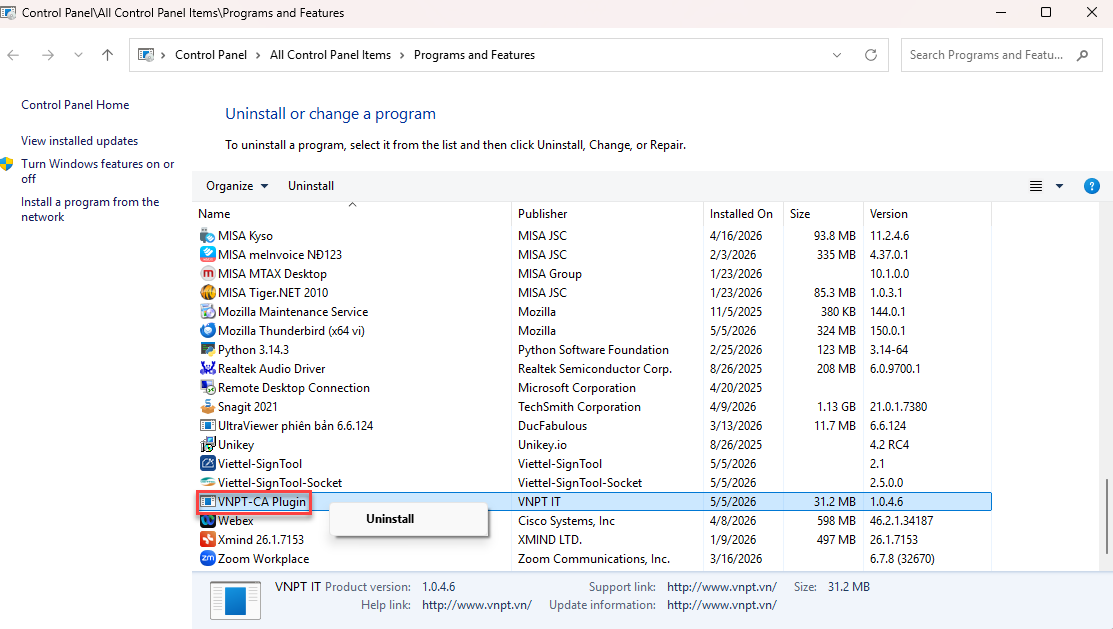Open the help question mark icon
1113x629 pixels.
[x=1092, y=186]
